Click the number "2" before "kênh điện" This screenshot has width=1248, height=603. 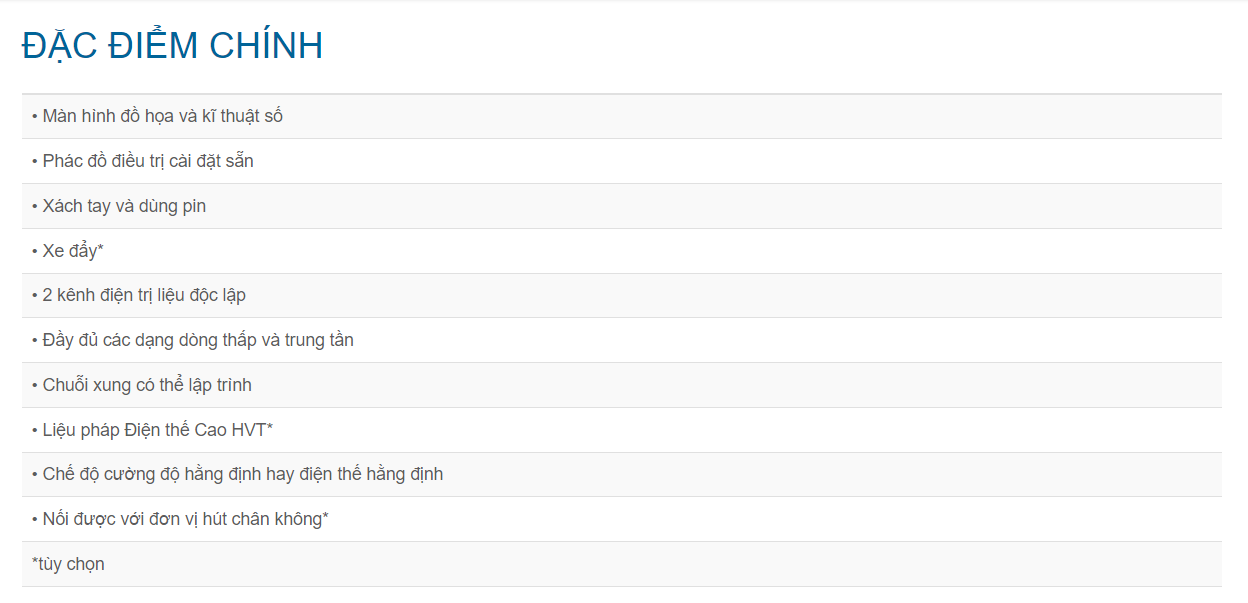click(48, 295)
